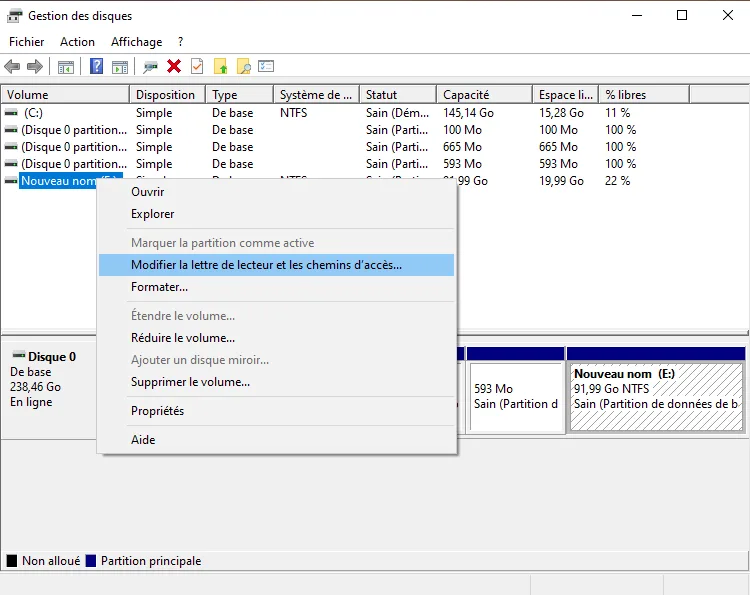Open Help via the blue question mark icon
The height and width of the screenshot is (595, 750).
96,66
